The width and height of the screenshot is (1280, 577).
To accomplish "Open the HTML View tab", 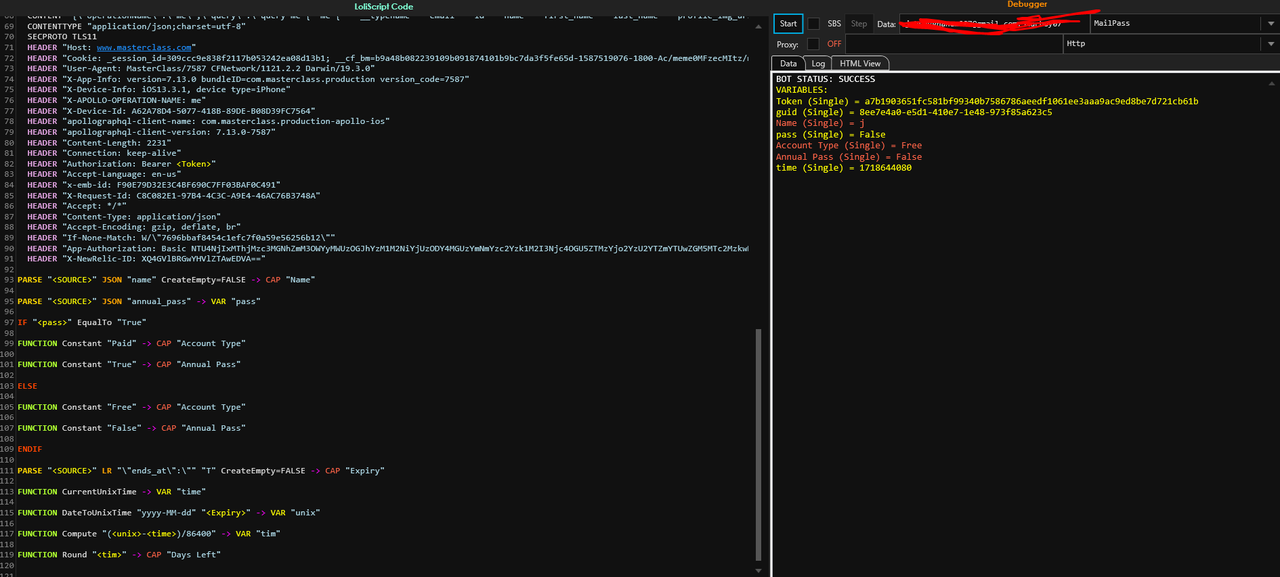I will click(860, 63).
